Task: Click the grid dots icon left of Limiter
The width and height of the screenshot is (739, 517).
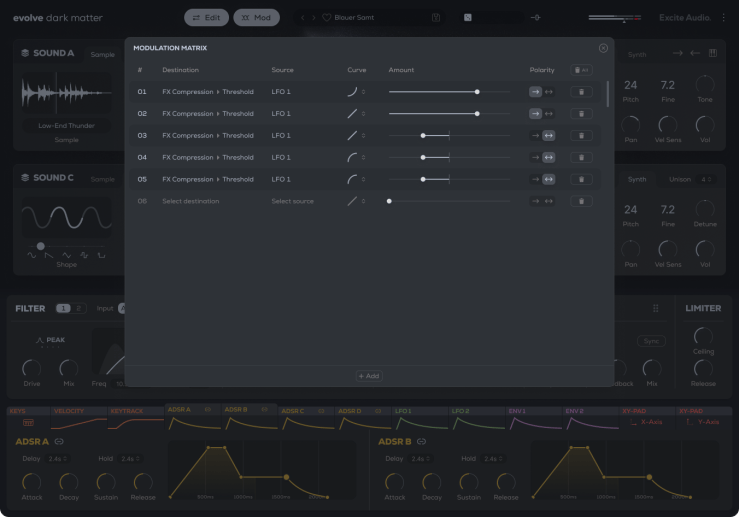Action: click(655, 308)
